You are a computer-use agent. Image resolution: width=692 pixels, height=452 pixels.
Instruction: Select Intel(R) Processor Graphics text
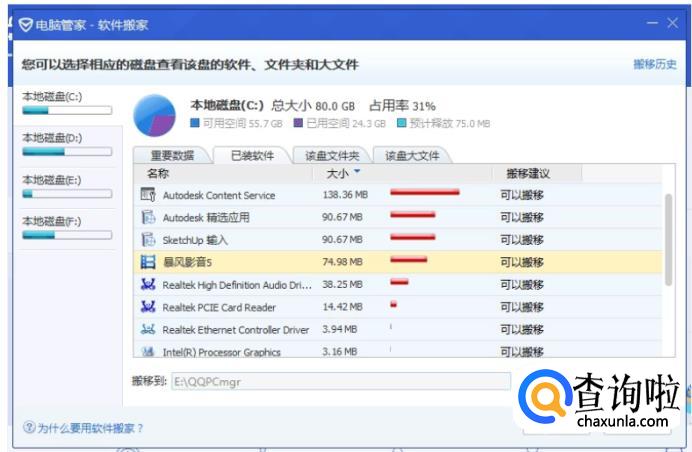222,352
